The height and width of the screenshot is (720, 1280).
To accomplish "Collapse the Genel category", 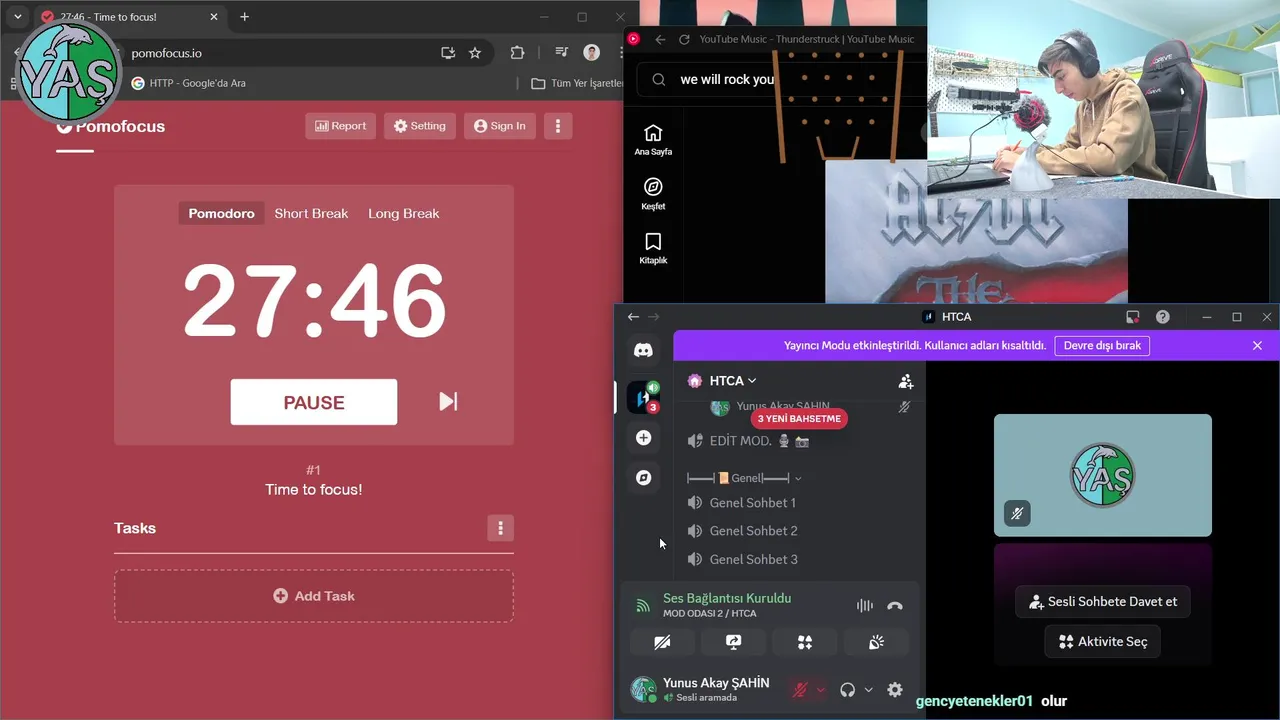I will tap(745, 478).
